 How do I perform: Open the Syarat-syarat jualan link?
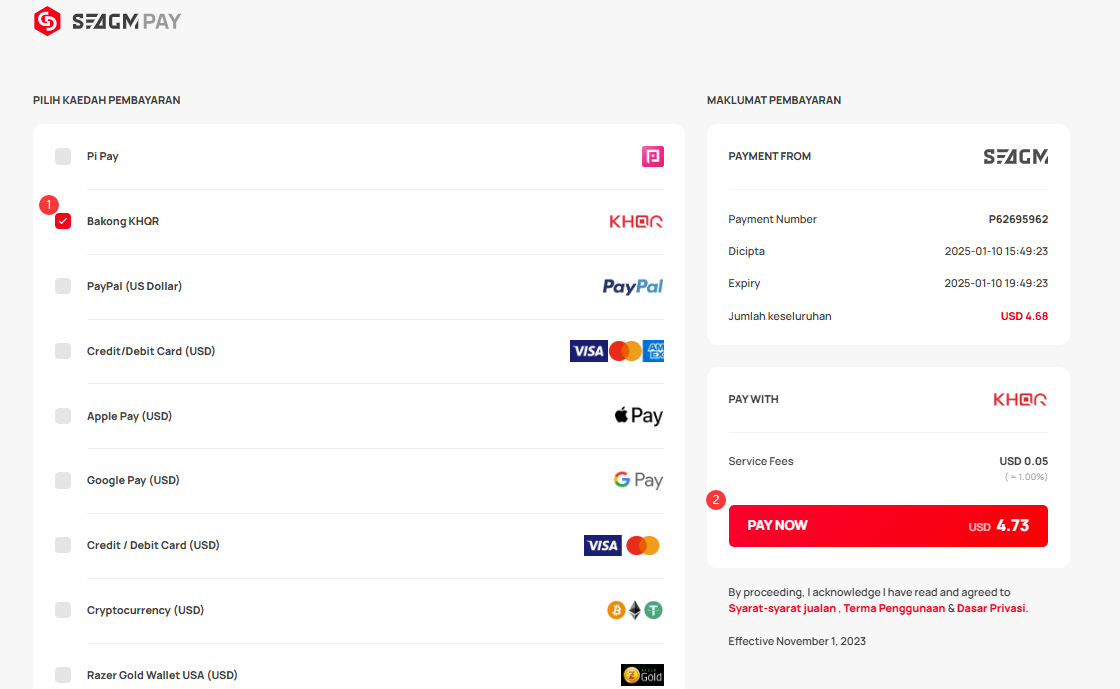coord(781,608)
